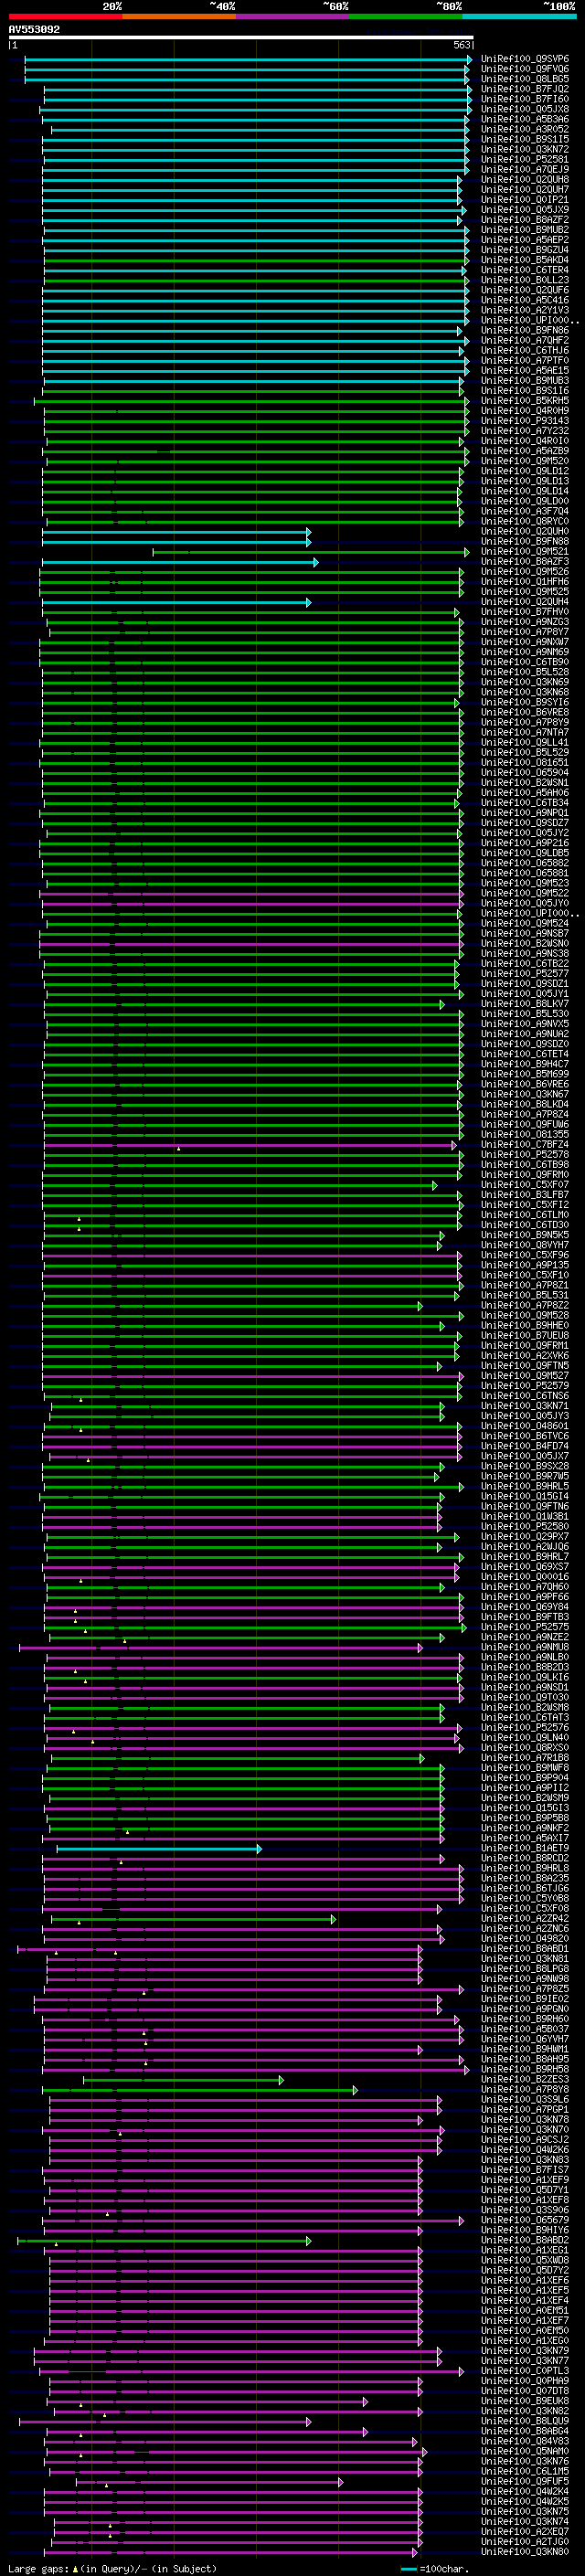This screenshot has height=2576, width=585.
Task: Select label UniRef100_B9SYI6
Action: tap(525, 702)
